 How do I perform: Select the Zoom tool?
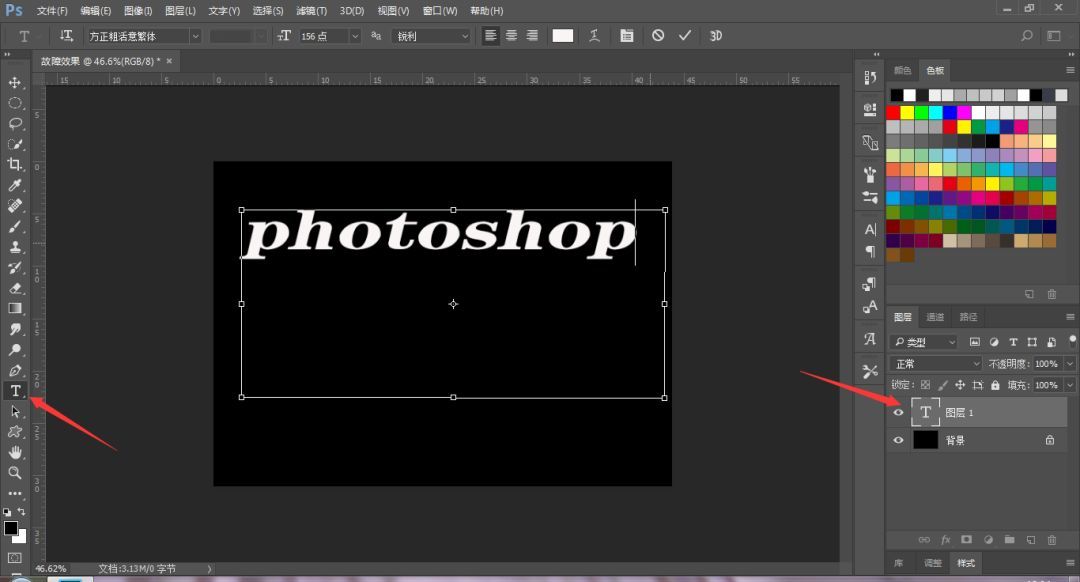pyautogui.click(x=14, y=473)
